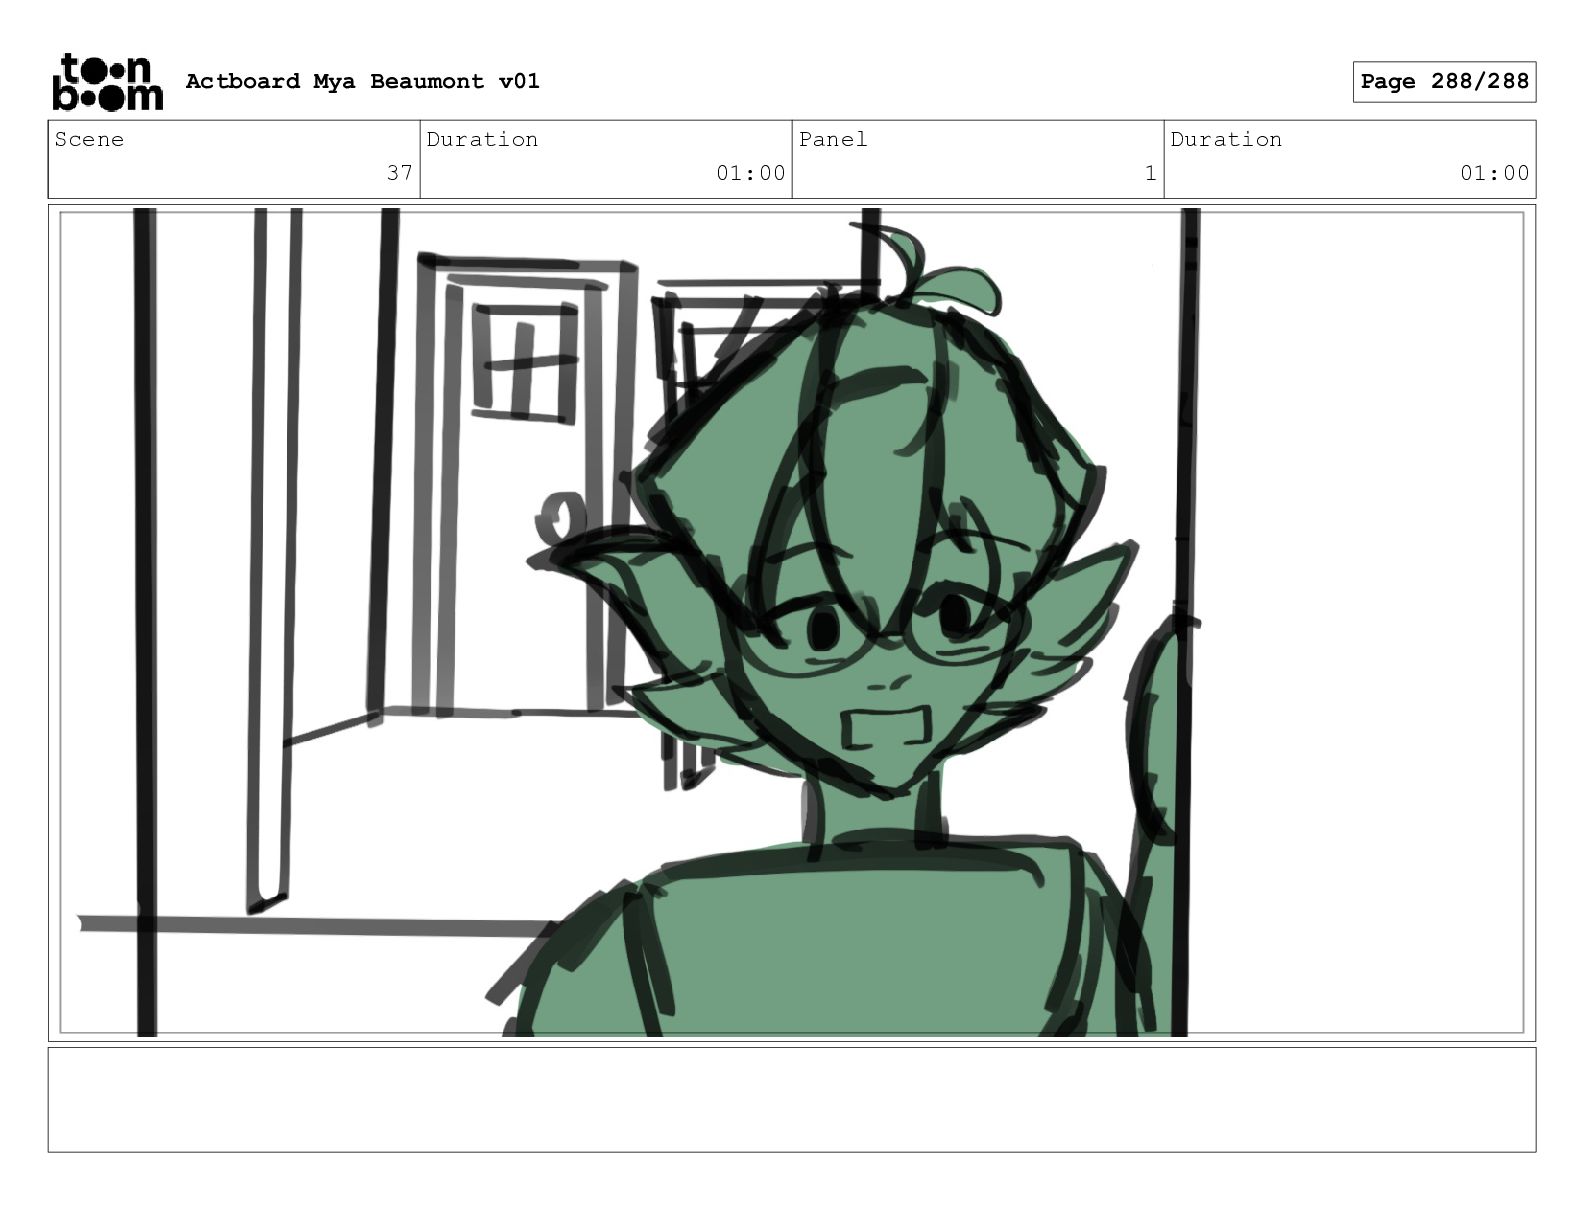Image resolution: width=1584 pixels, height=1224 pixels.
Task: Select the panel number 1
Action: coord(1150,173)
